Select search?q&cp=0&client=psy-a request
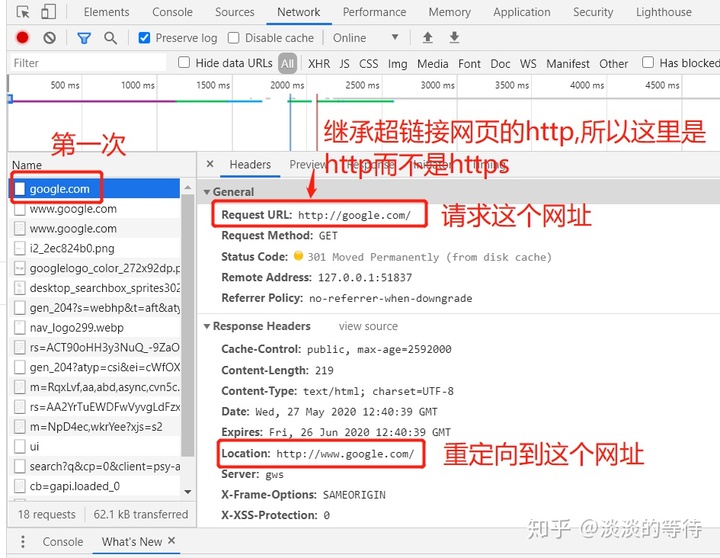Viewport: 720px width, 558px height. [x=94, y=466]
